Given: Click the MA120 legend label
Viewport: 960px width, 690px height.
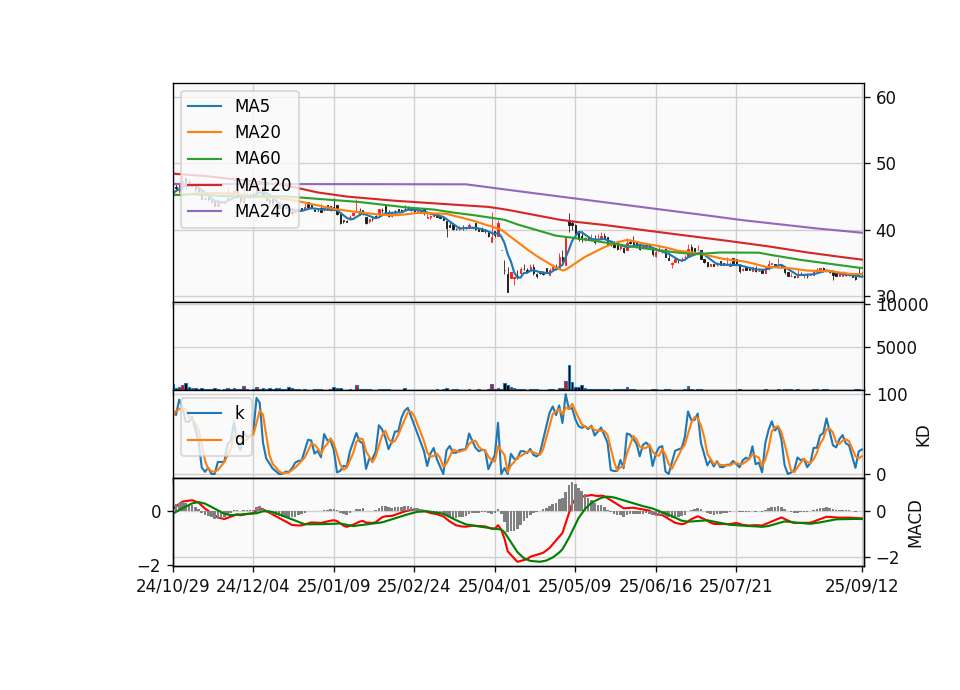Looking at the screenshot, I should [263, 184].
